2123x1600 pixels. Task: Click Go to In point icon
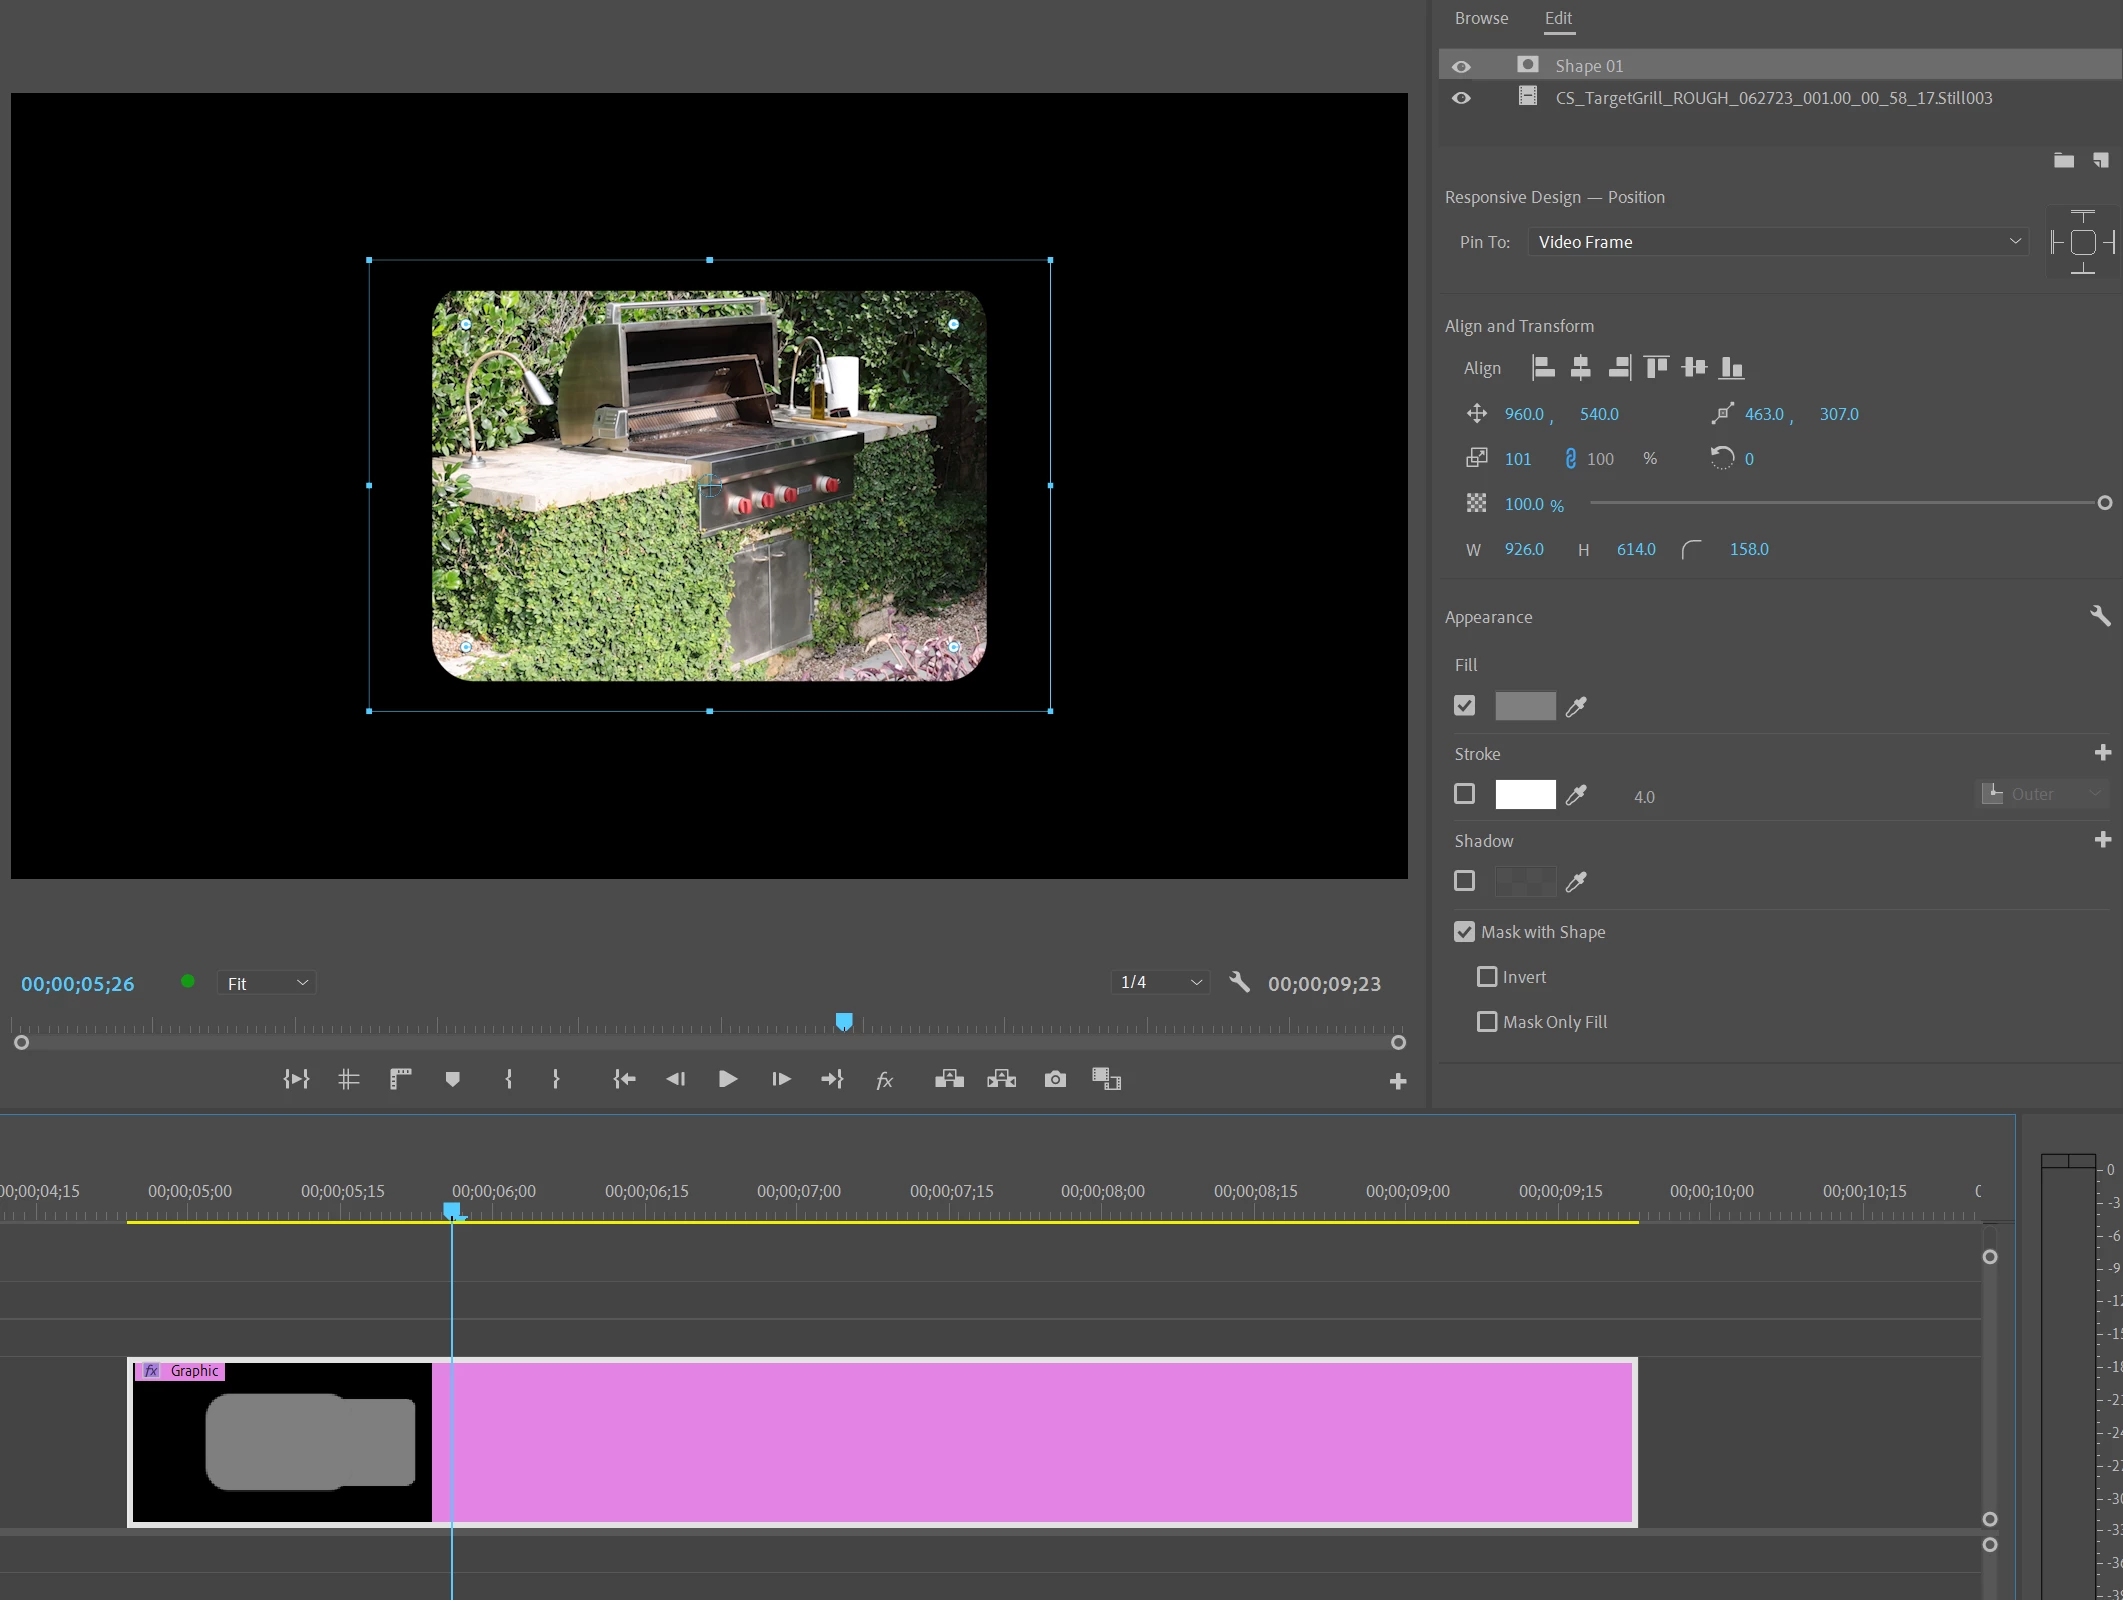(x=624, y=1080)
